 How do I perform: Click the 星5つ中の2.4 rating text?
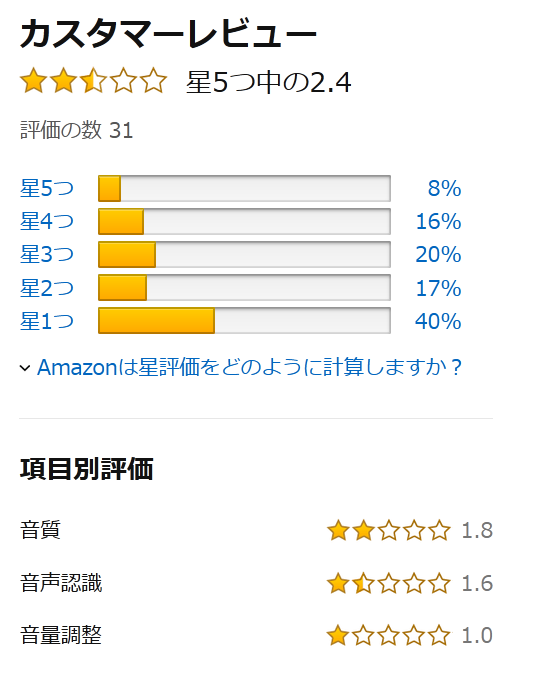coord(269,82)
